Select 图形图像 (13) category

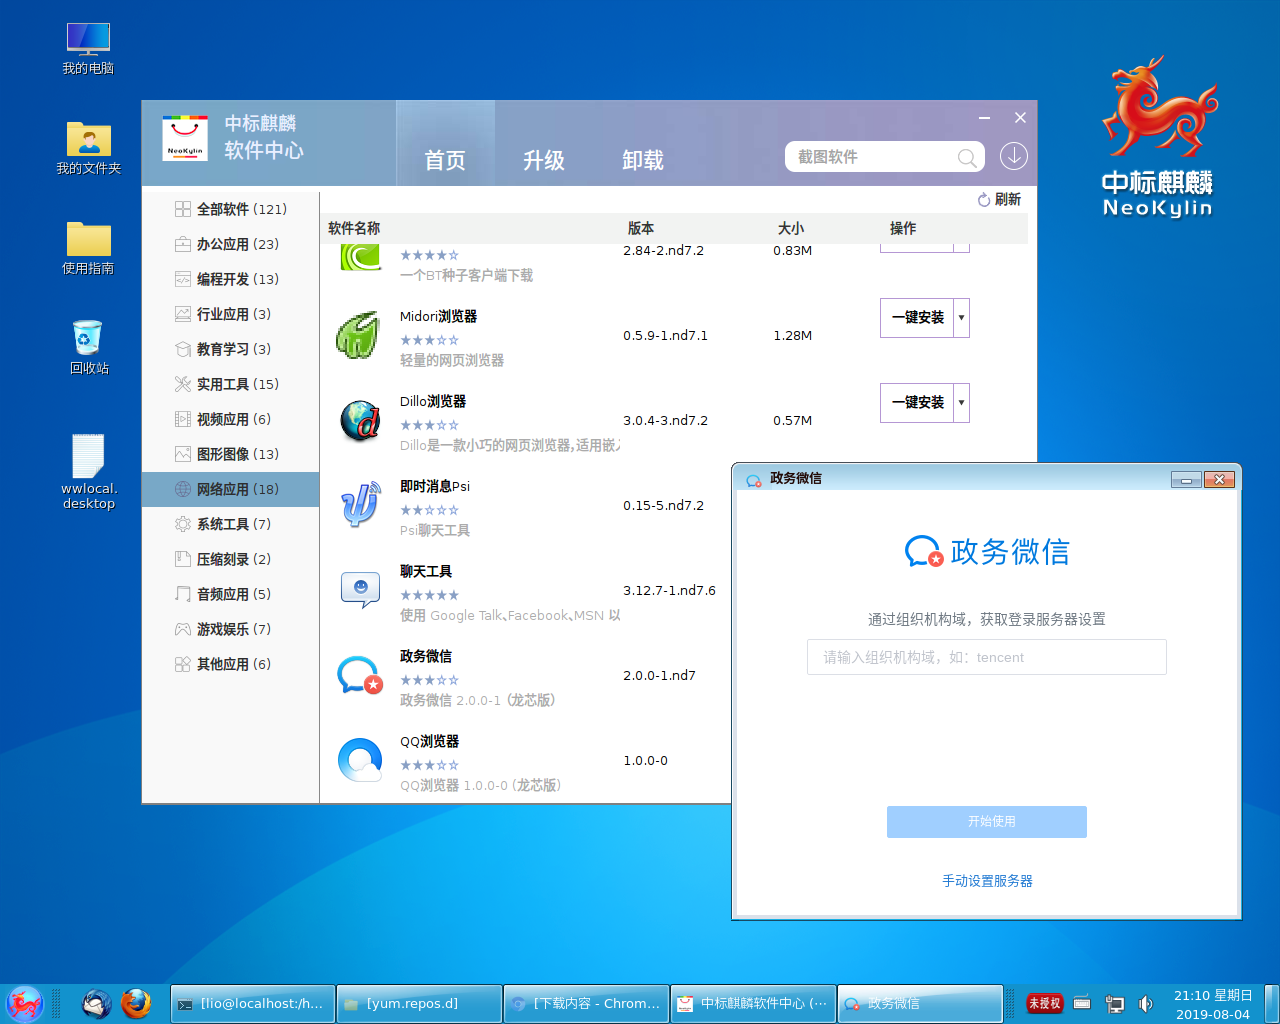tap(231, 454)
